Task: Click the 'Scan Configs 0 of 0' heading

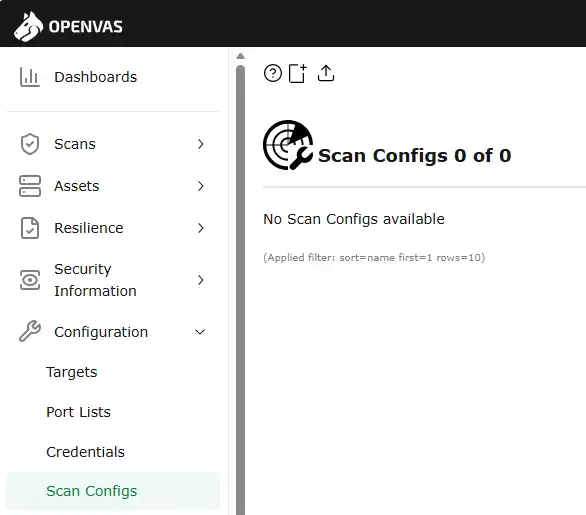Action: [414, 155]
